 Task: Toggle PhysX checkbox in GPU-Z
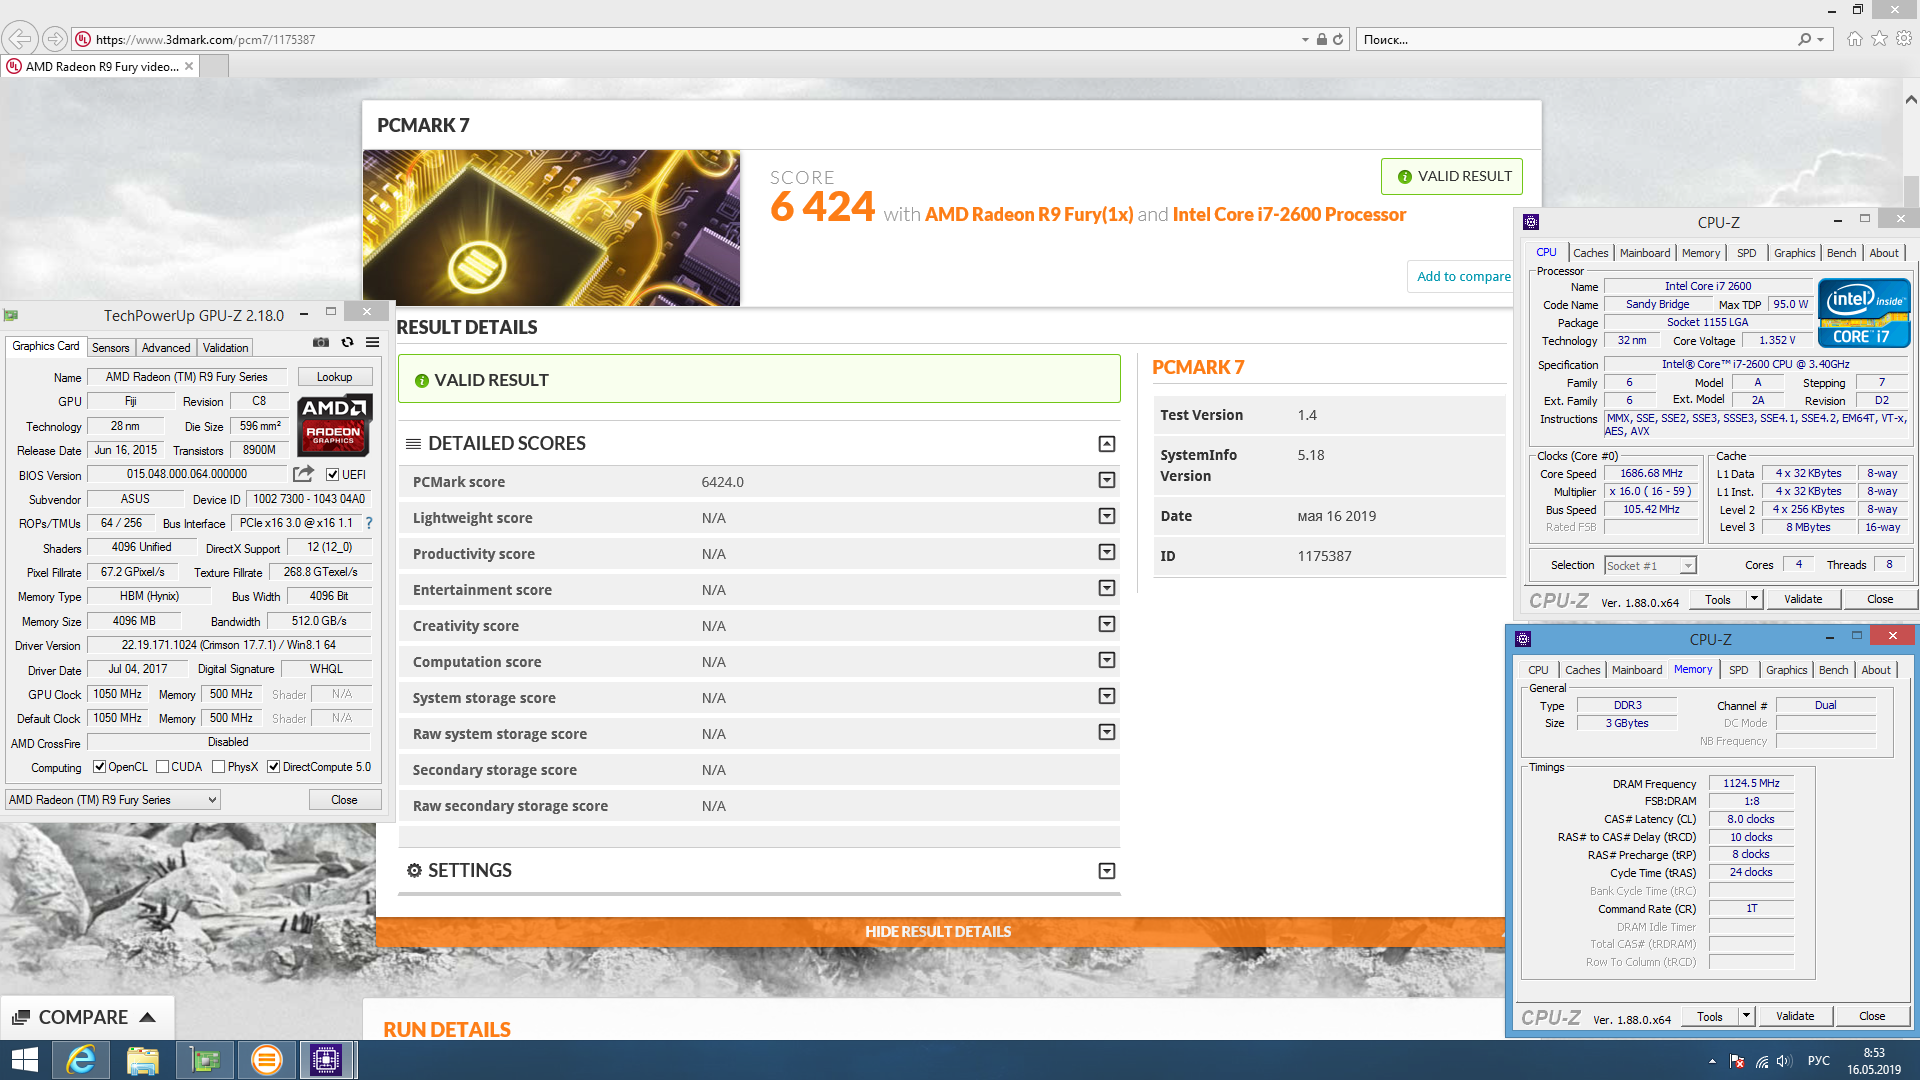click(x=218, y=767)
